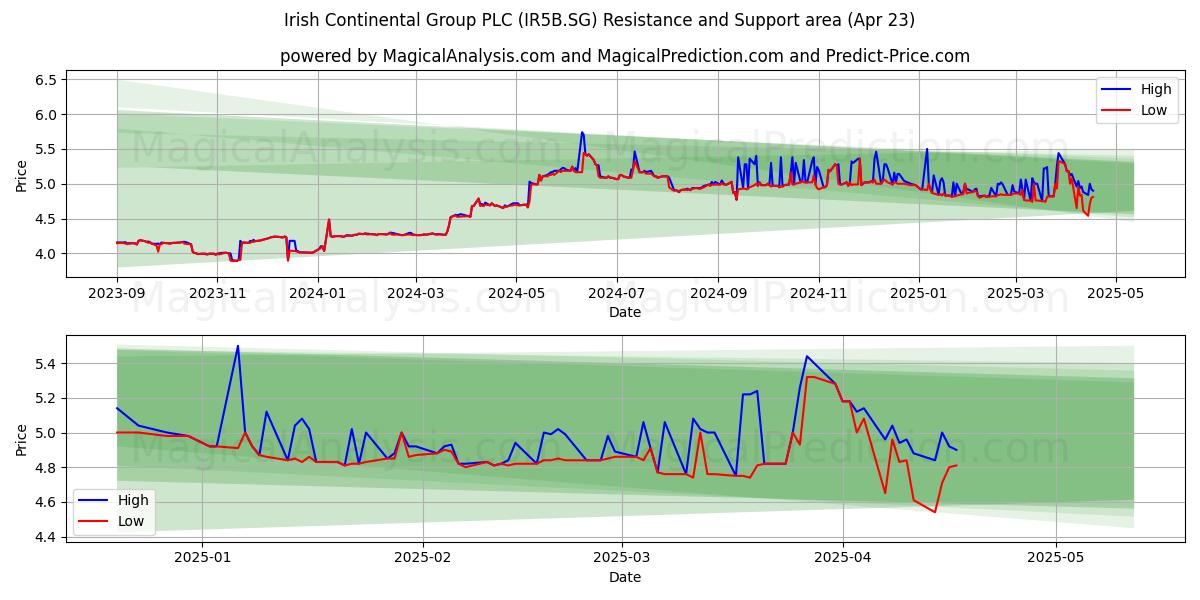Click the '4.8' y-axis tick in the bottom chart

tap(47, 467)
